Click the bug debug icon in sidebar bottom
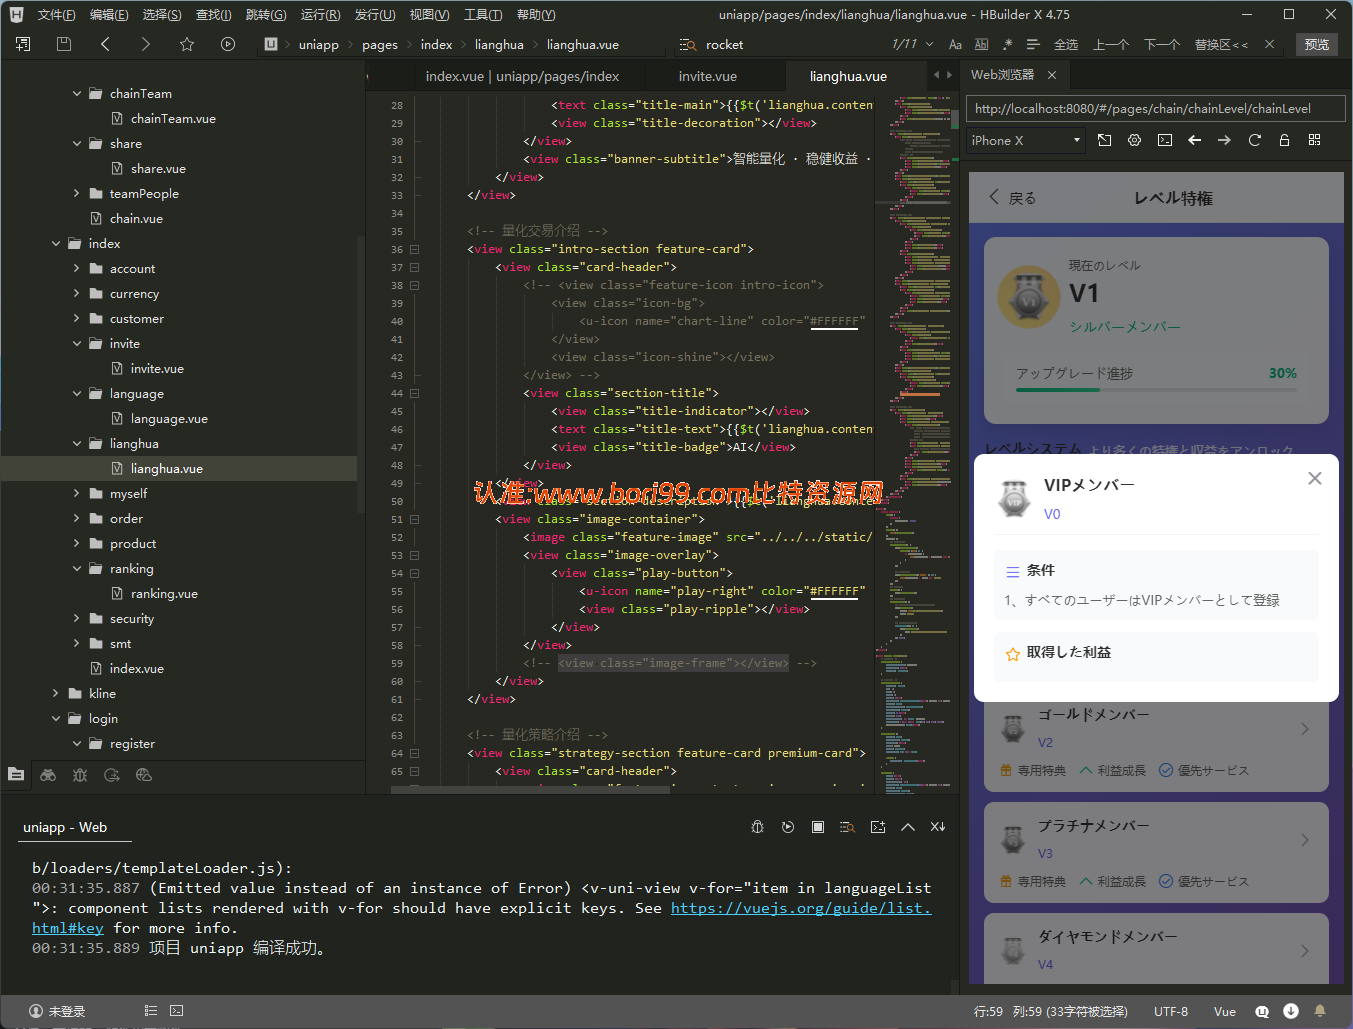 80,775
